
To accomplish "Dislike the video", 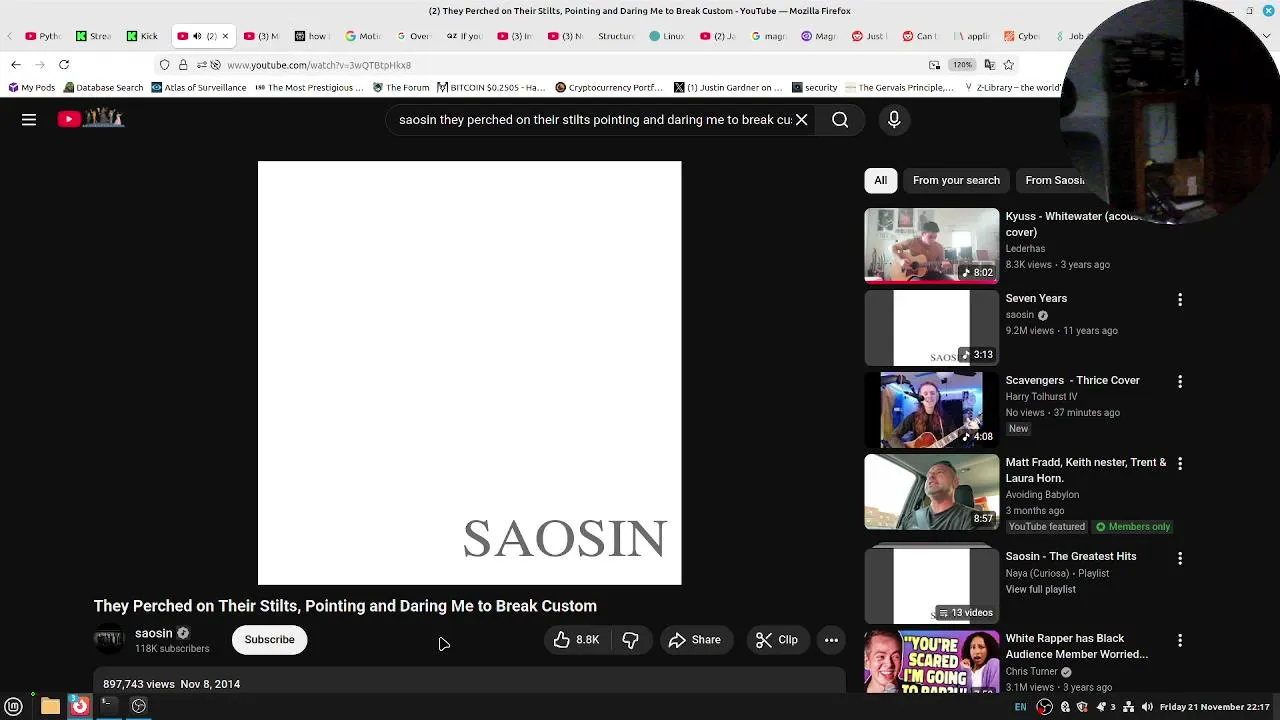I will pyautogui.click(x=631, y=640).
